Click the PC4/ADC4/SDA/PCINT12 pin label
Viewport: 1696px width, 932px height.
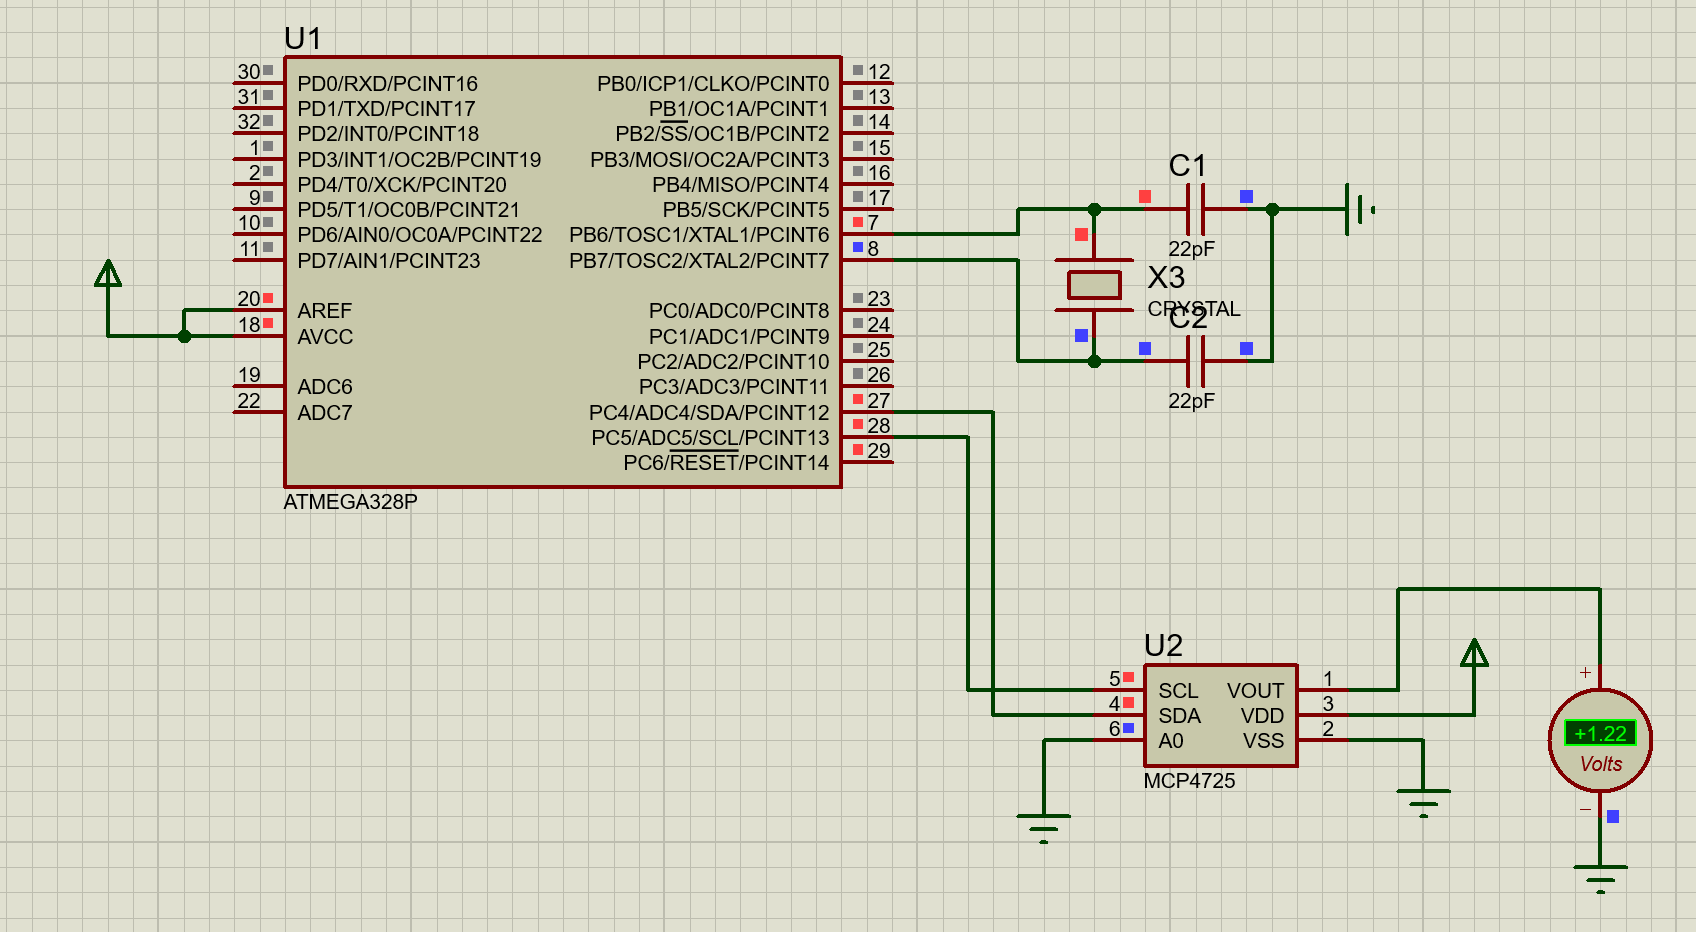pos(710,412)
